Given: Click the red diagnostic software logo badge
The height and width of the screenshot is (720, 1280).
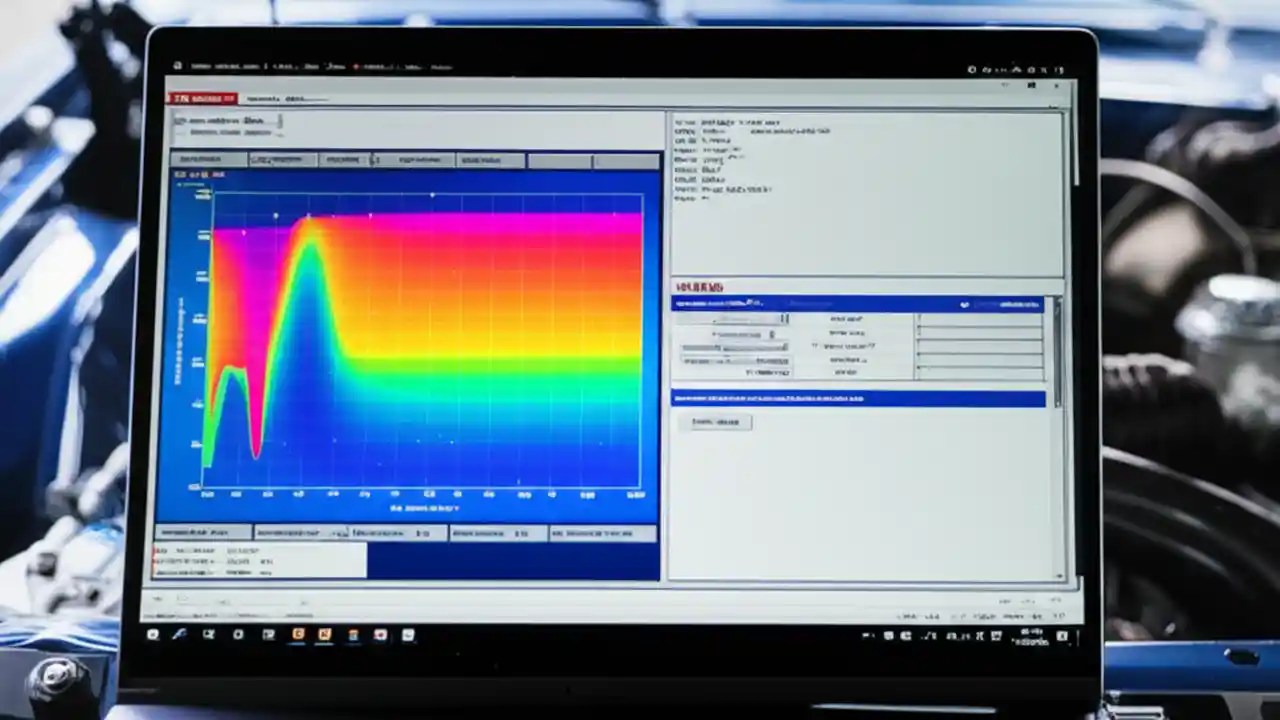Looking at the screenshot, I should pos(200,99).
